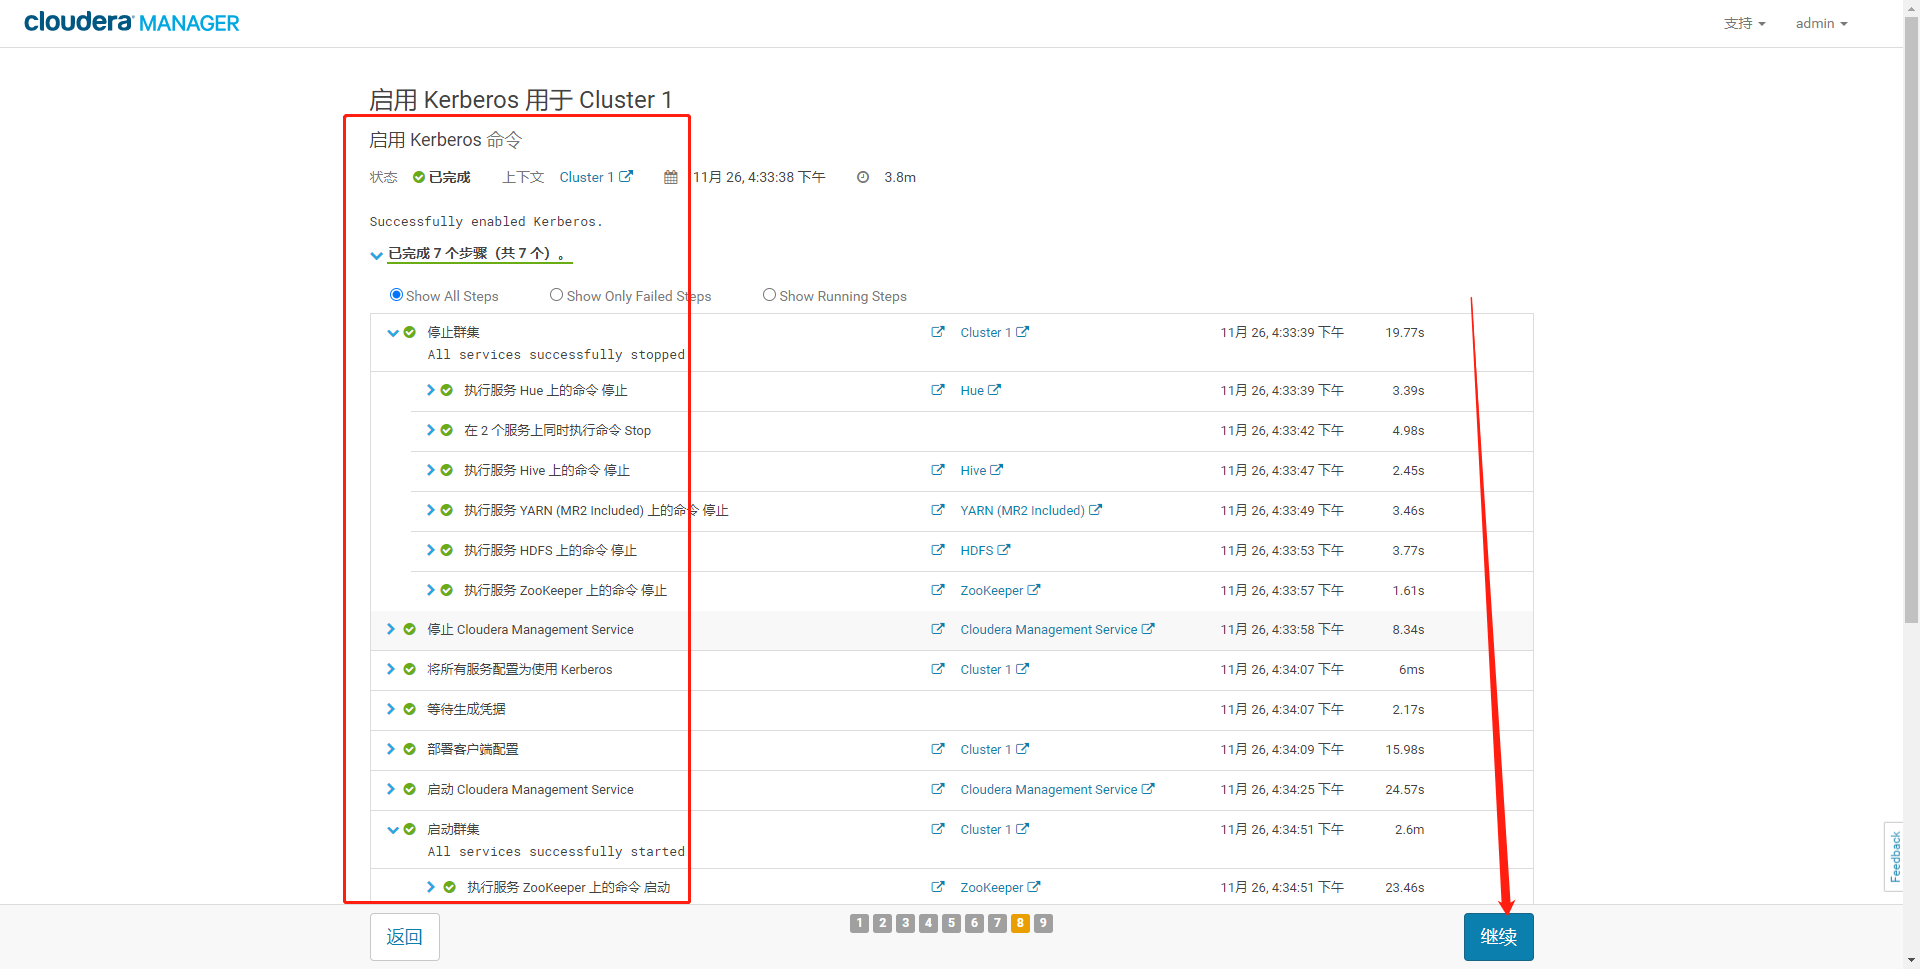The width and height of the screenshot is (1920, 969).
Task: Select Show Only Failed Steps radio button
Action: tap(556, 295)
